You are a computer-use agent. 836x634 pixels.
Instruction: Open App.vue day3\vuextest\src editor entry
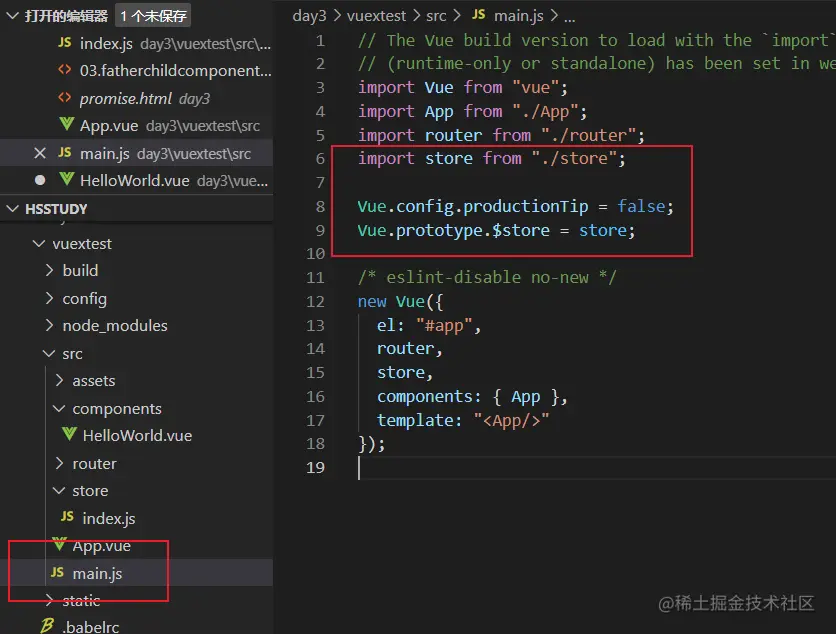[x=136, y=126]
